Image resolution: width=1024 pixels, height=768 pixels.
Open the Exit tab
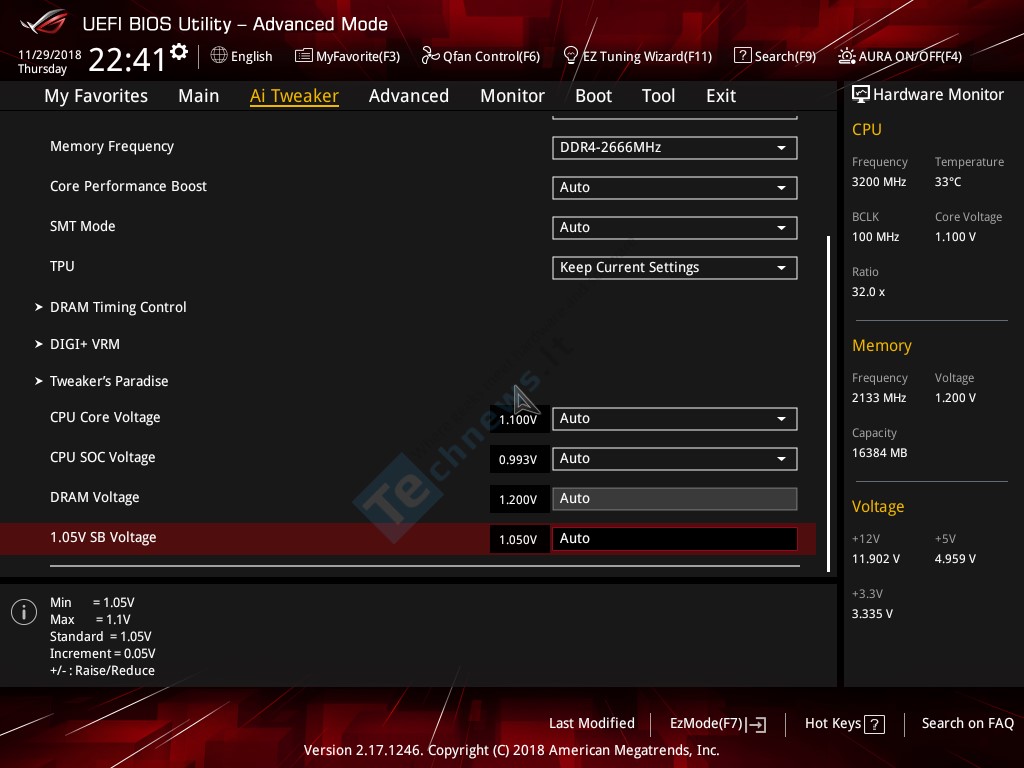point(721,96)
